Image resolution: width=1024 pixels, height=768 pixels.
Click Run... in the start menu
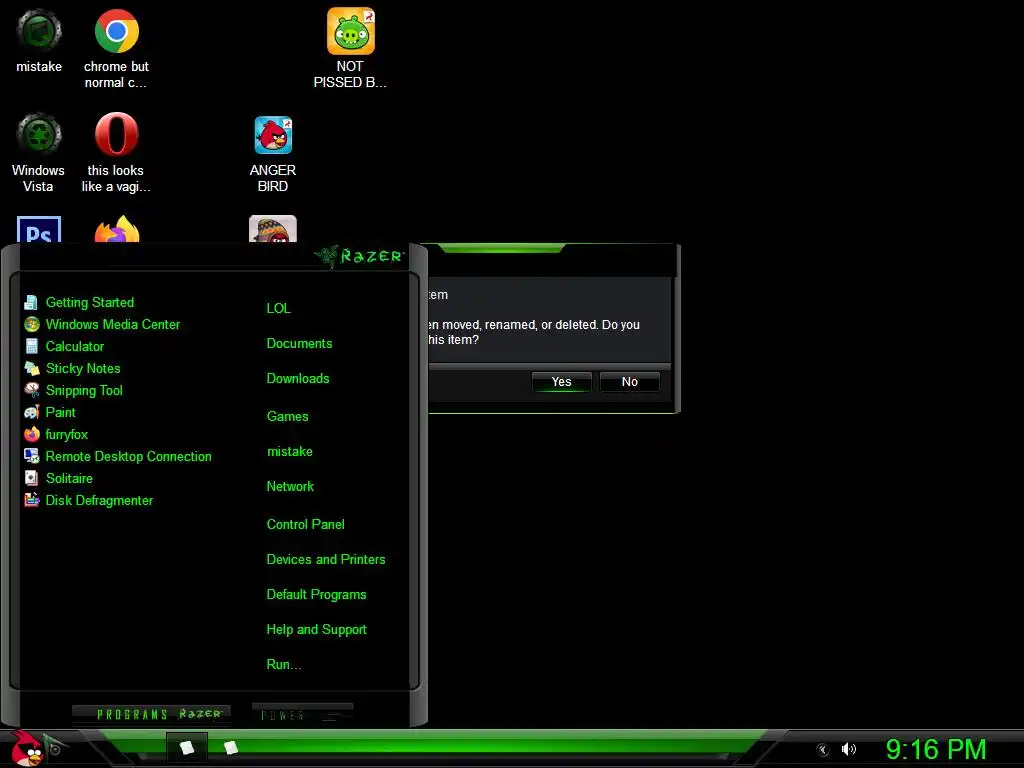(x=283, y=665)
